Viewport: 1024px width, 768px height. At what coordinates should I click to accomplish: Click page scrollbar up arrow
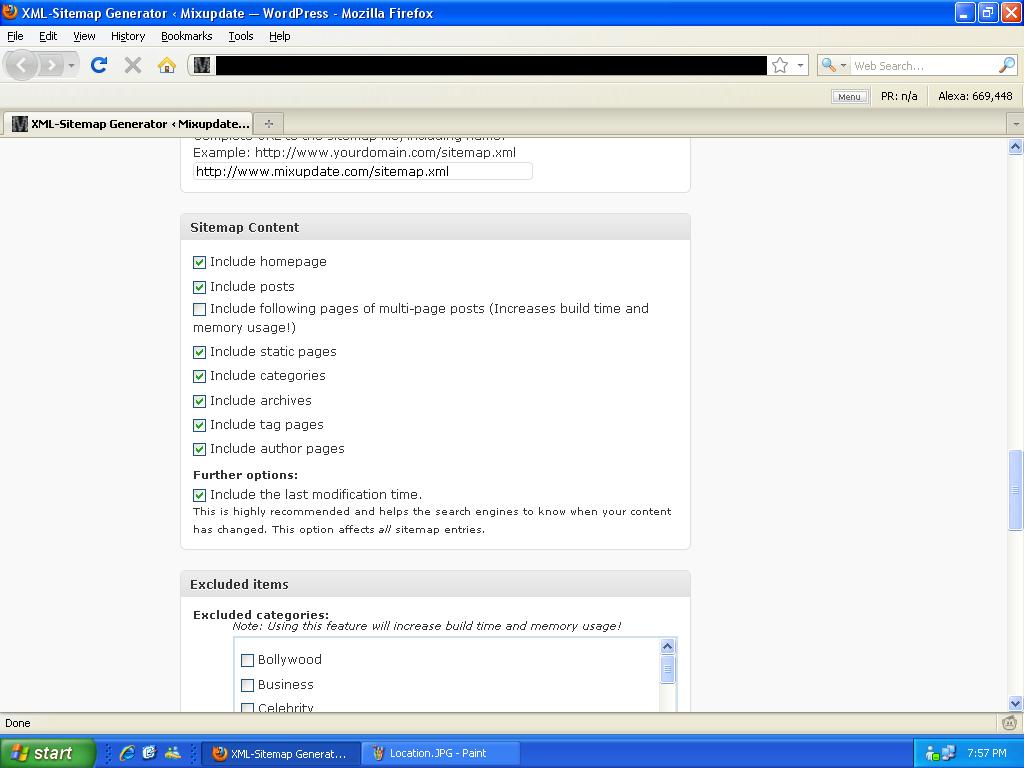pyautogui.click(x=1016, y=147)
